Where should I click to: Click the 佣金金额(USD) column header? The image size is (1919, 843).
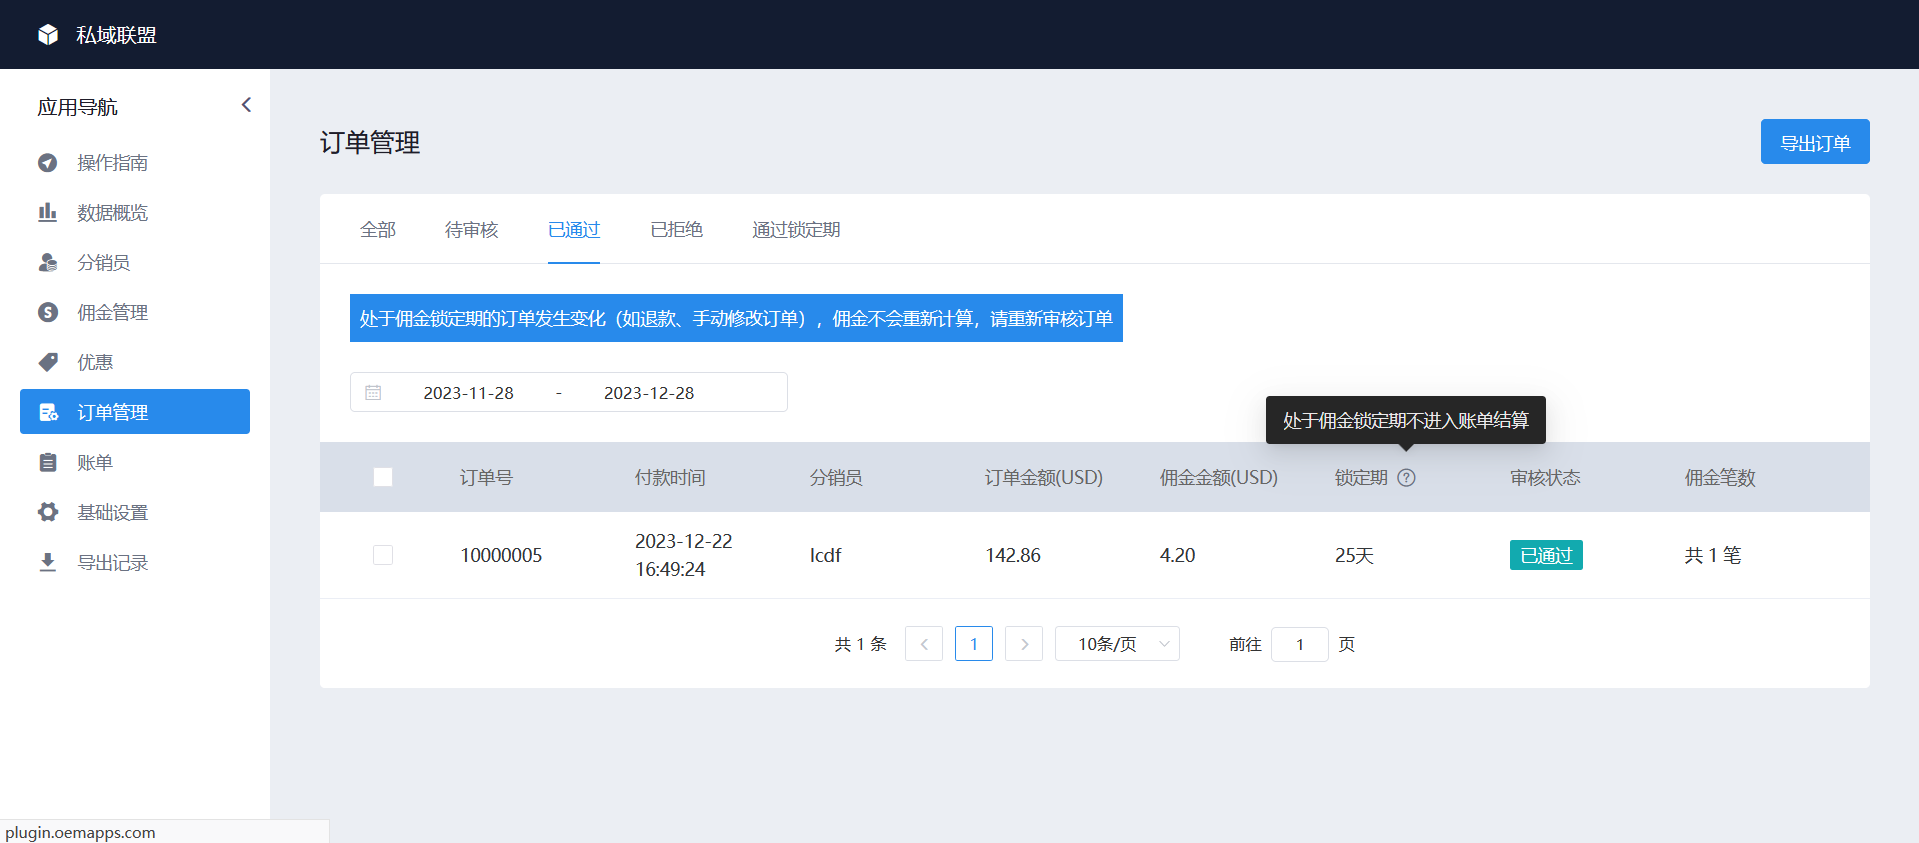1219,478
